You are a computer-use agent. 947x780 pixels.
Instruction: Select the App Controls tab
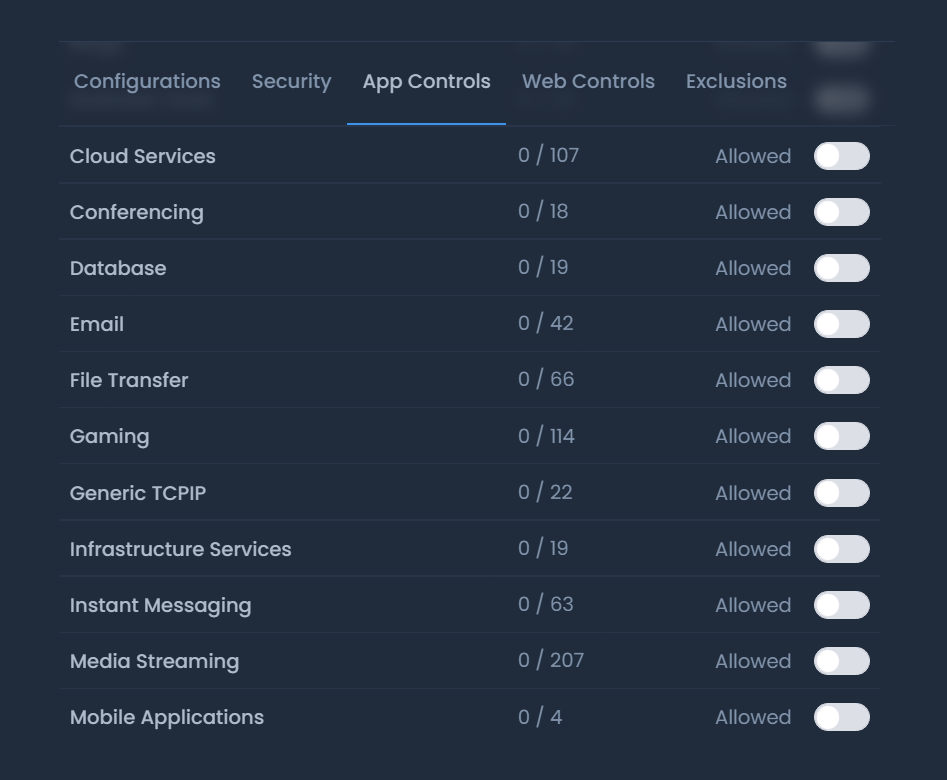(426, 81)
